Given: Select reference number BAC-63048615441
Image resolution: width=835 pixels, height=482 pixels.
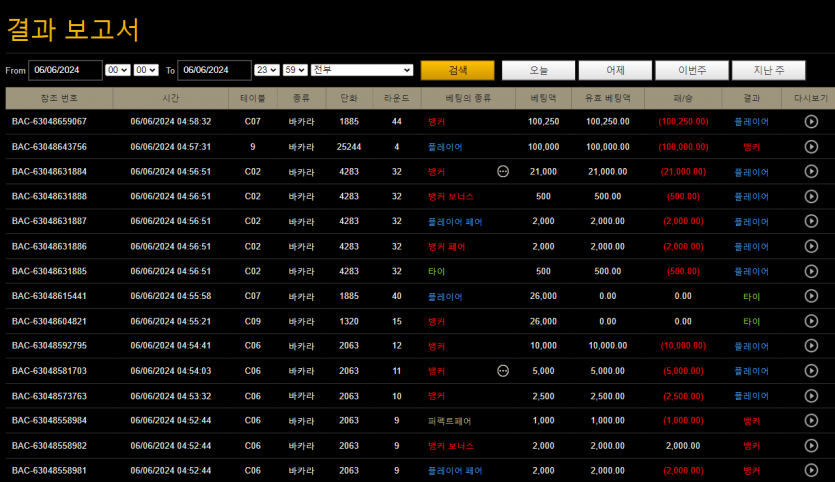Looking at the screenshot, I should [x=49, y=296].
